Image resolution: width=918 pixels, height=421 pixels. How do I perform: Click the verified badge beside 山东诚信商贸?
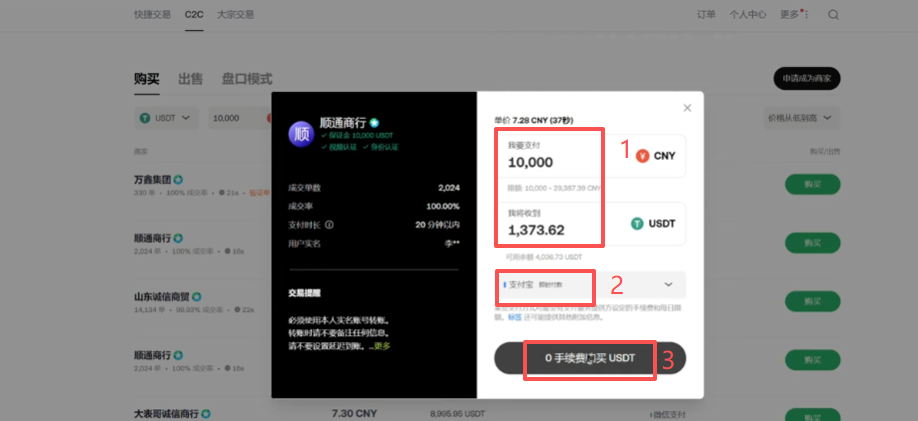click(x=197, y=297)
